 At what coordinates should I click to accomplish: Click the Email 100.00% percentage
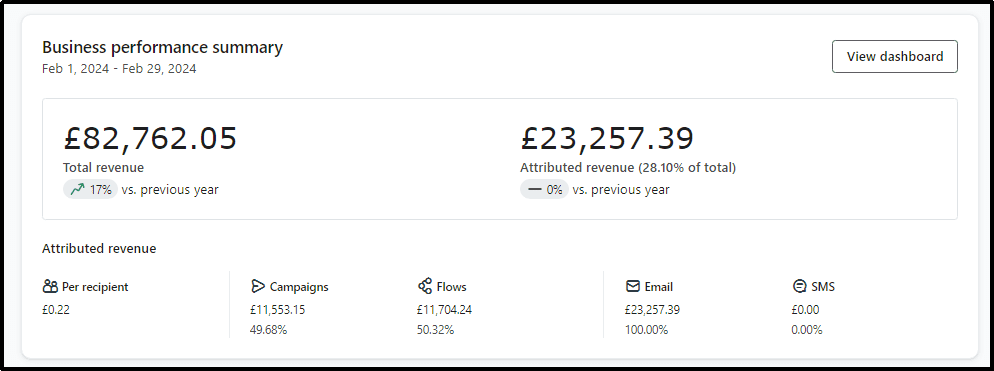(646, 330)
